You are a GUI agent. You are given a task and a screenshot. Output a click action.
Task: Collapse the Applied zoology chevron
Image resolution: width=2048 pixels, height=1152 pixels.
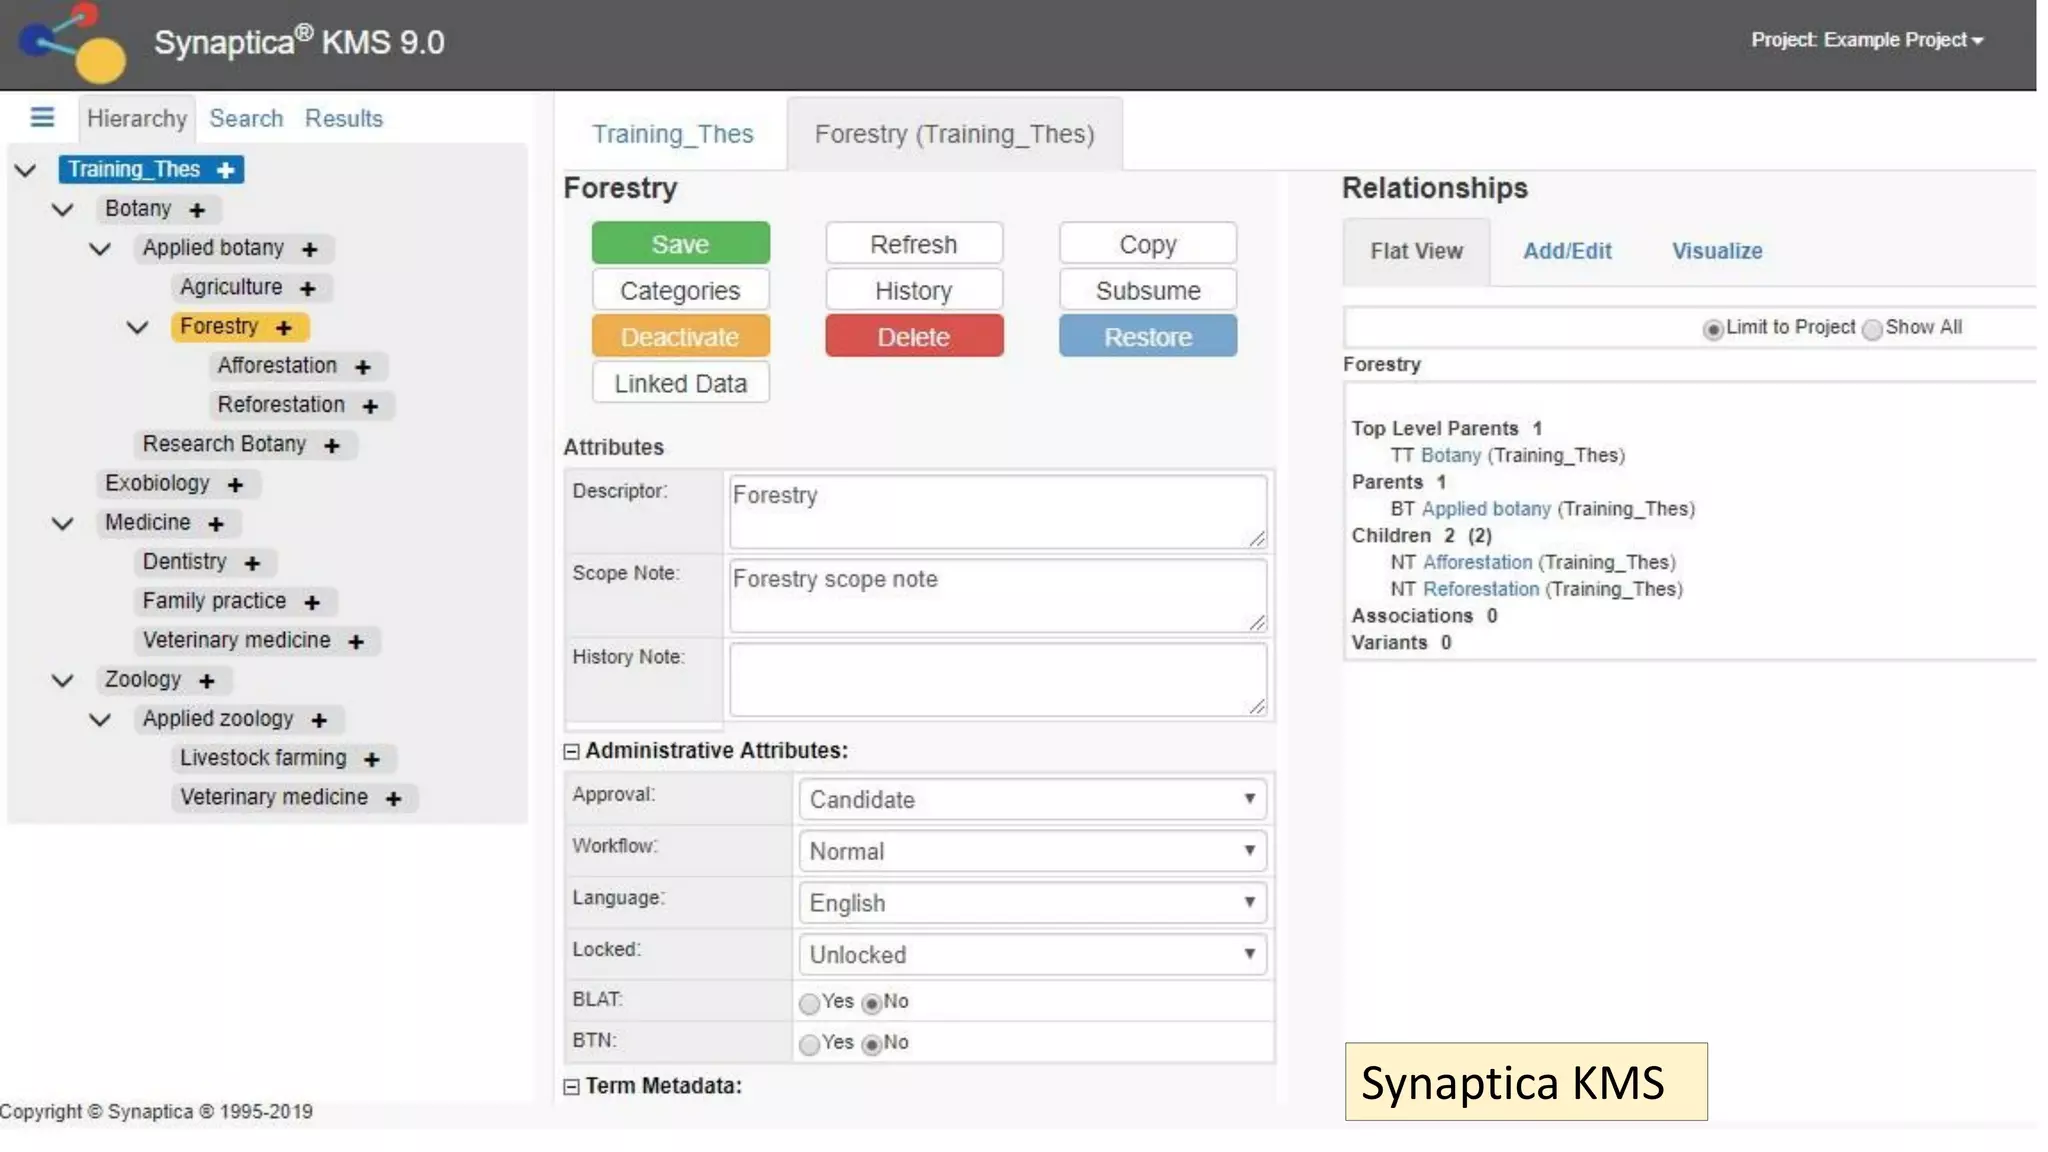[x=100, y=719]
